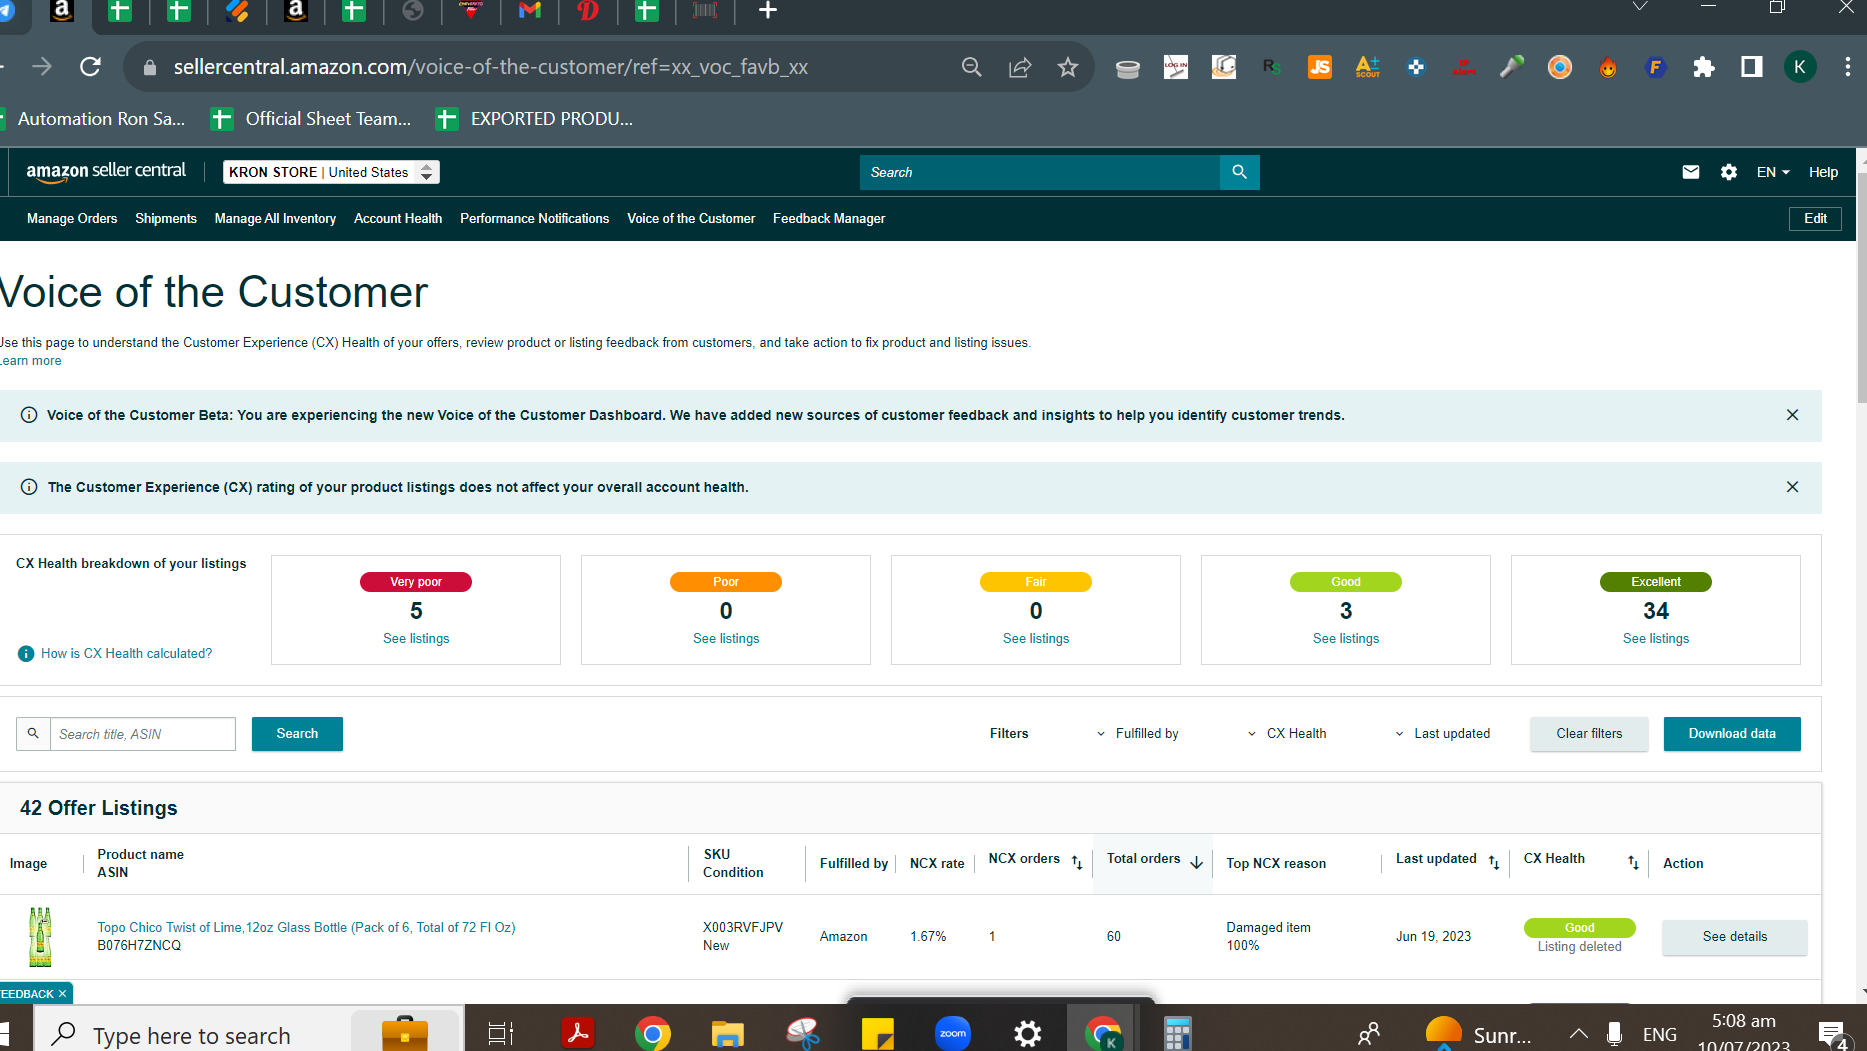1867x1051 pixels.
Task: Submit the Seller Central header search
Action: 1240,172
